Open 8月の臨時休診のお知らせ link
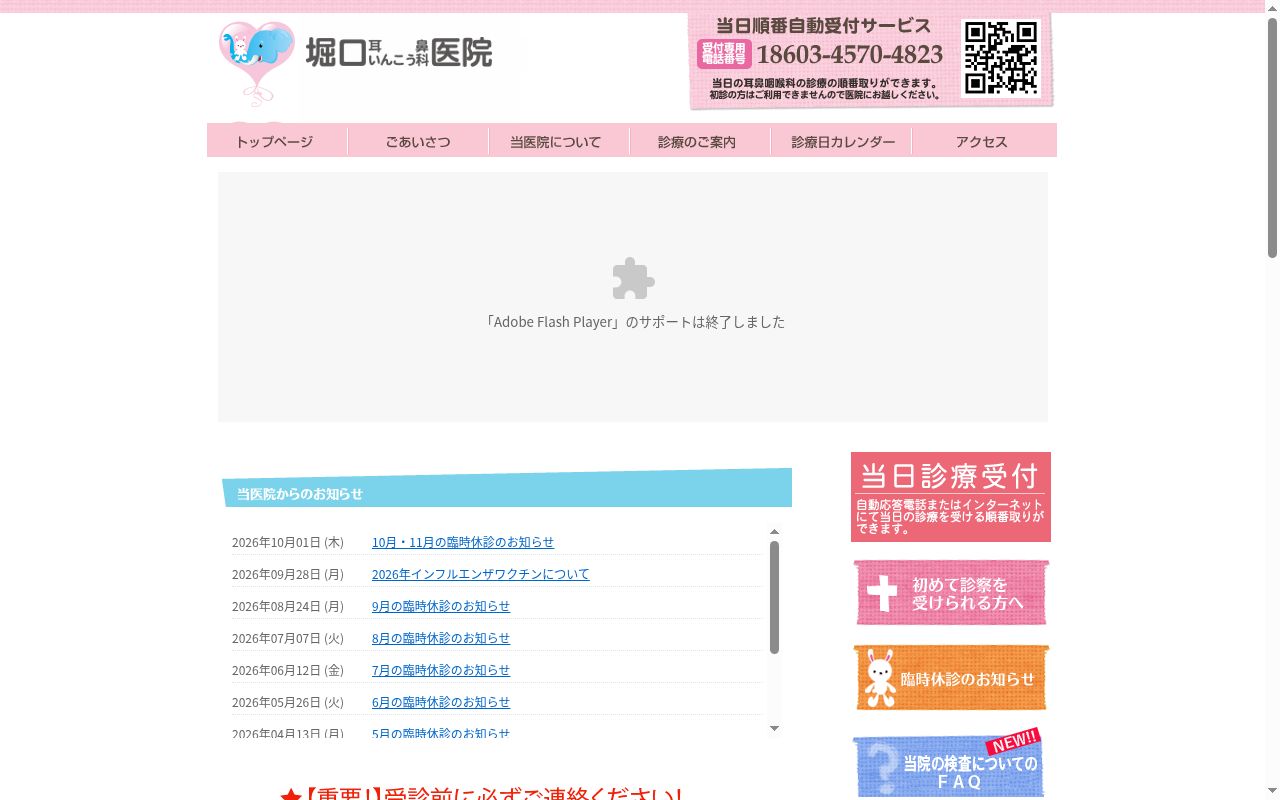Screen dimensions: 1280x800 (x=441, y=638)
